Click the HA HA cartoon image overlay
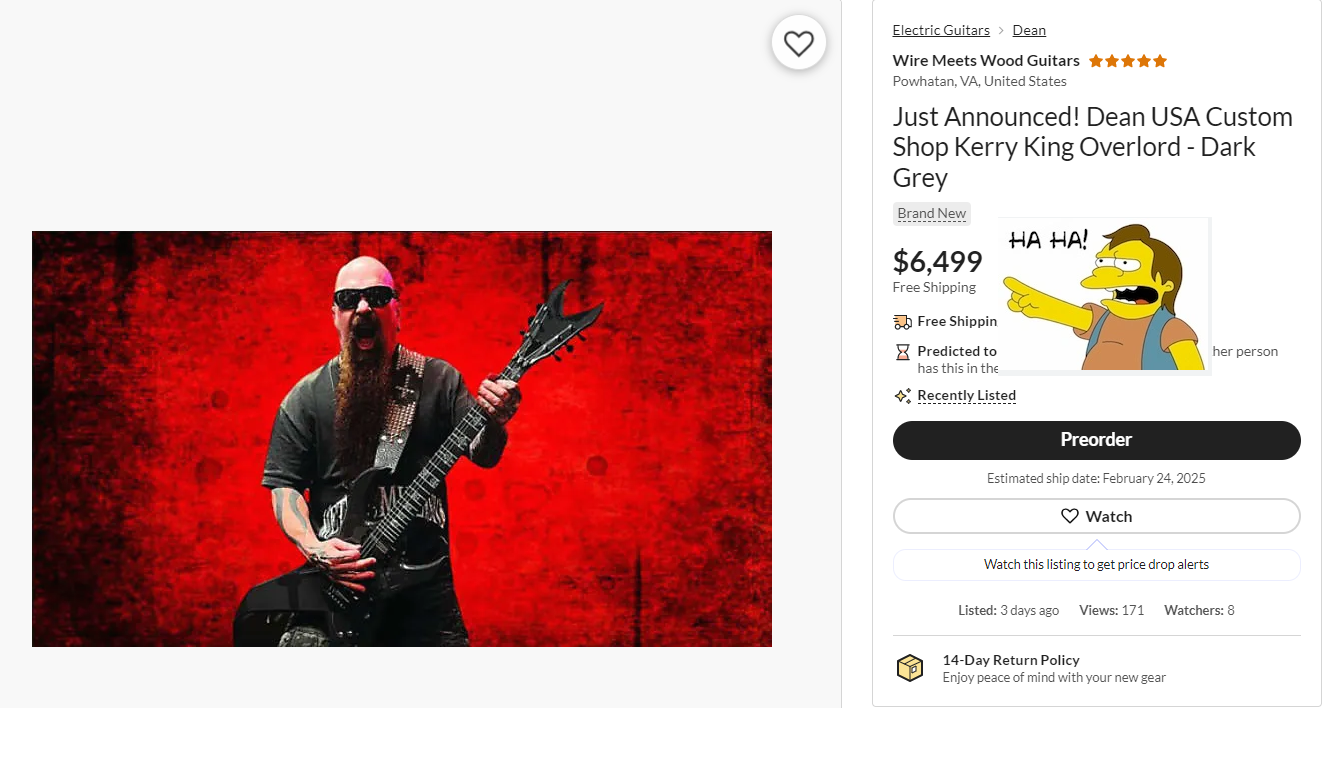Viewport: 1322px width, 770px height. point(1105,296)
